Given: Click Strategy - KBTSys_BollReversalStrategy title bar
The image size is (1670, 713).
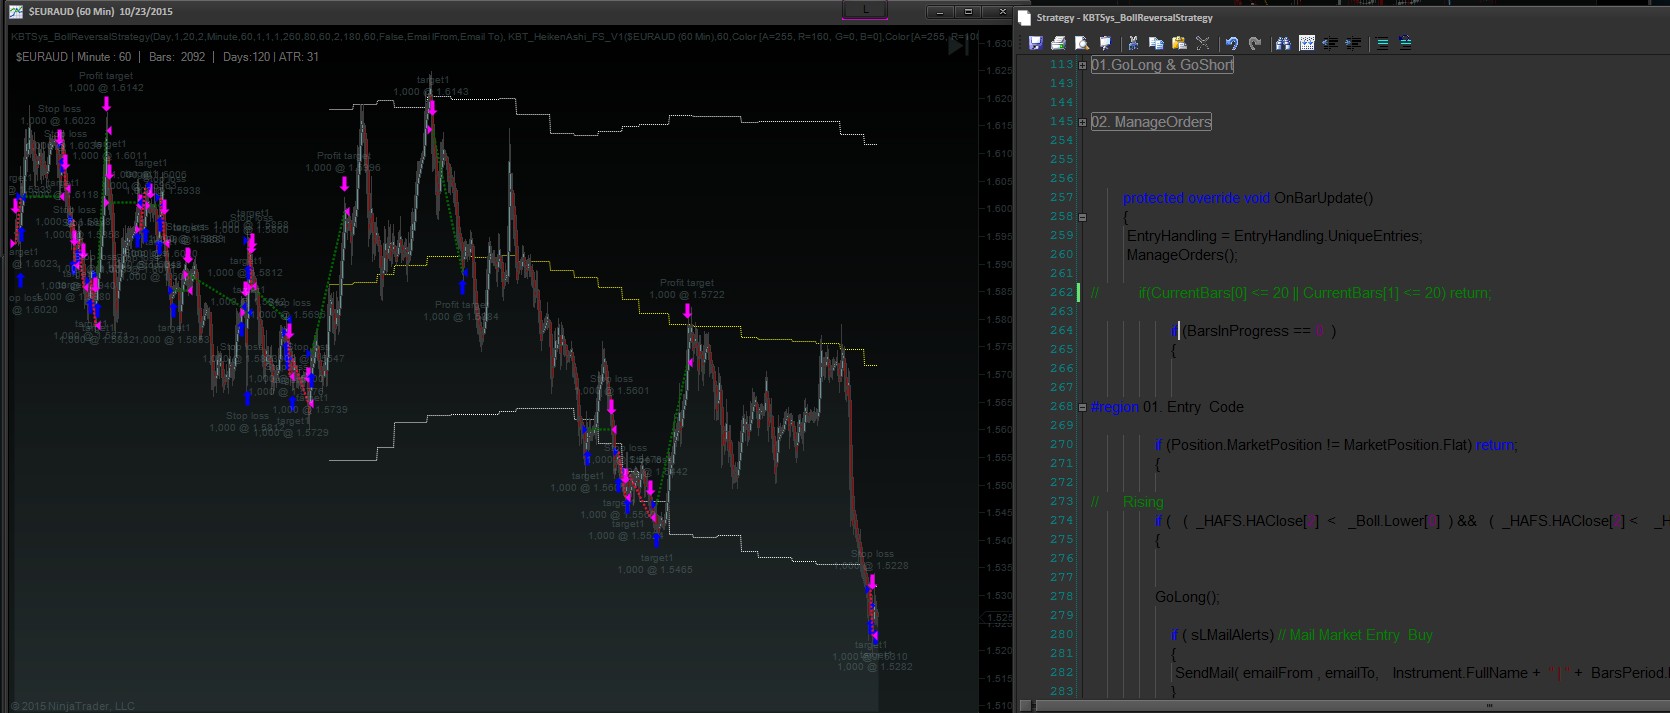Looking at the screenshot, I should [1124, 18].
